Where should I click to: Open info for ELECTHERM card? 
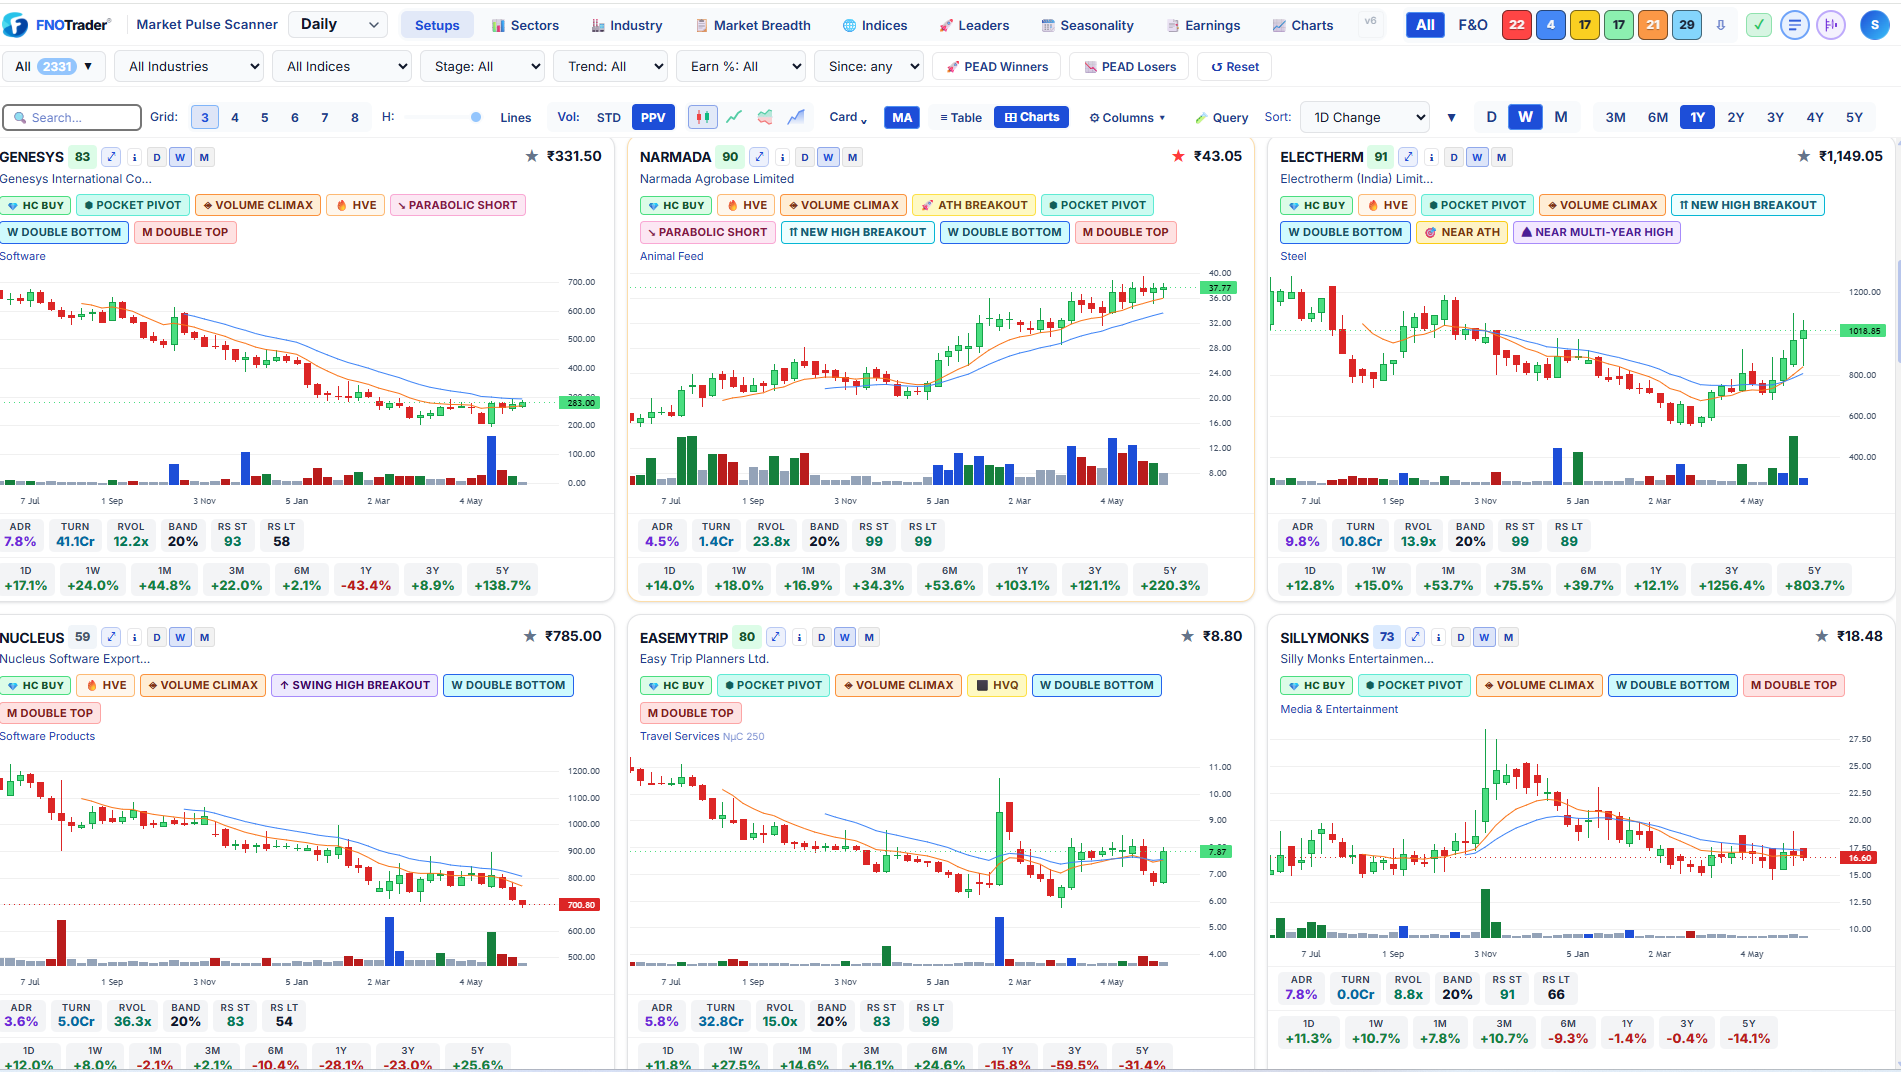1431,157
